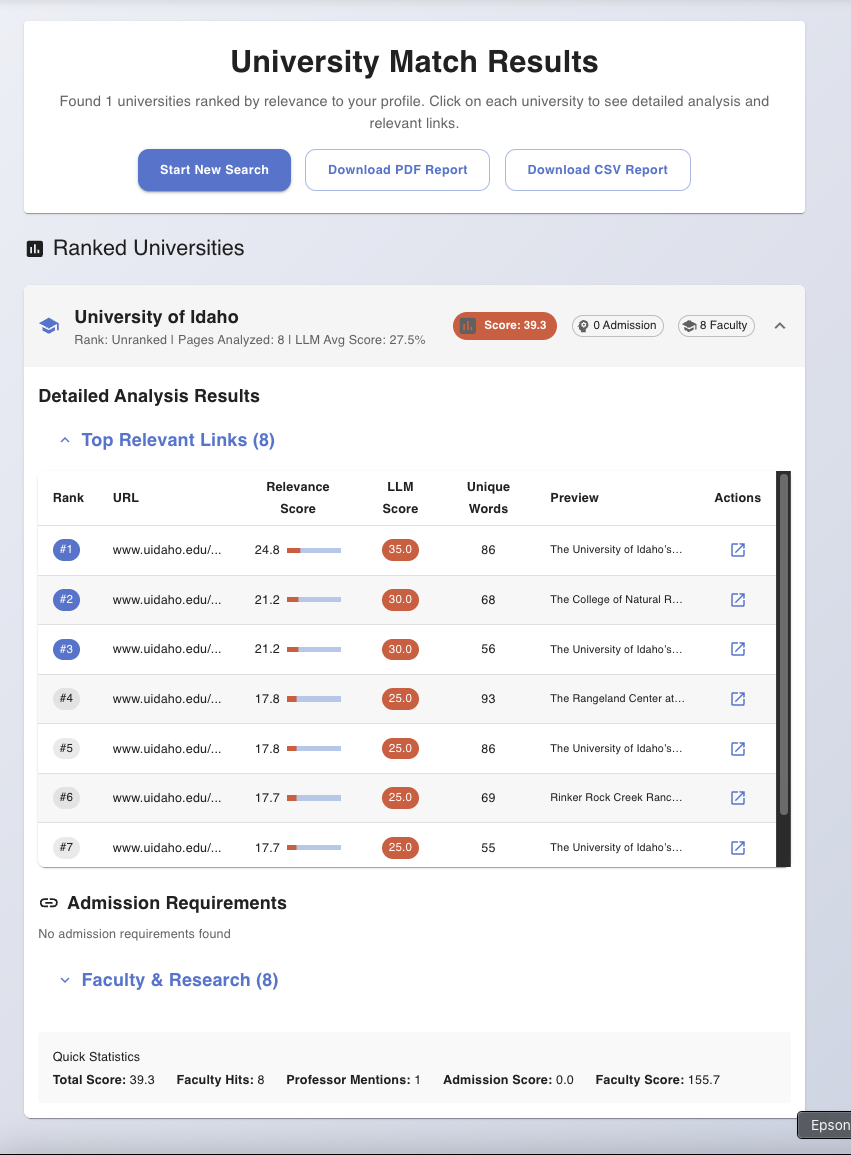Click the graduation cap icon beside University of Idaho
The image size is (851, 1155).
(x=49, y=326)
